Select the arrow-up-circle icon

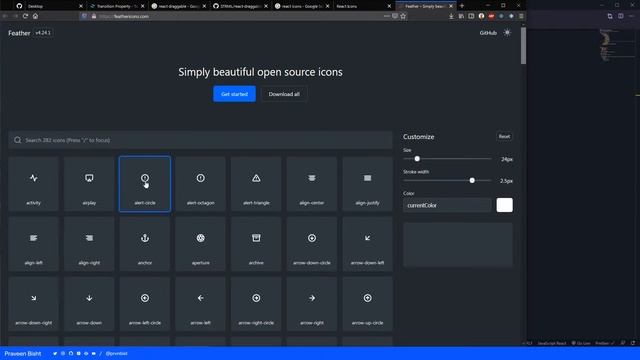pyautogui.click(x=367, y=304)
